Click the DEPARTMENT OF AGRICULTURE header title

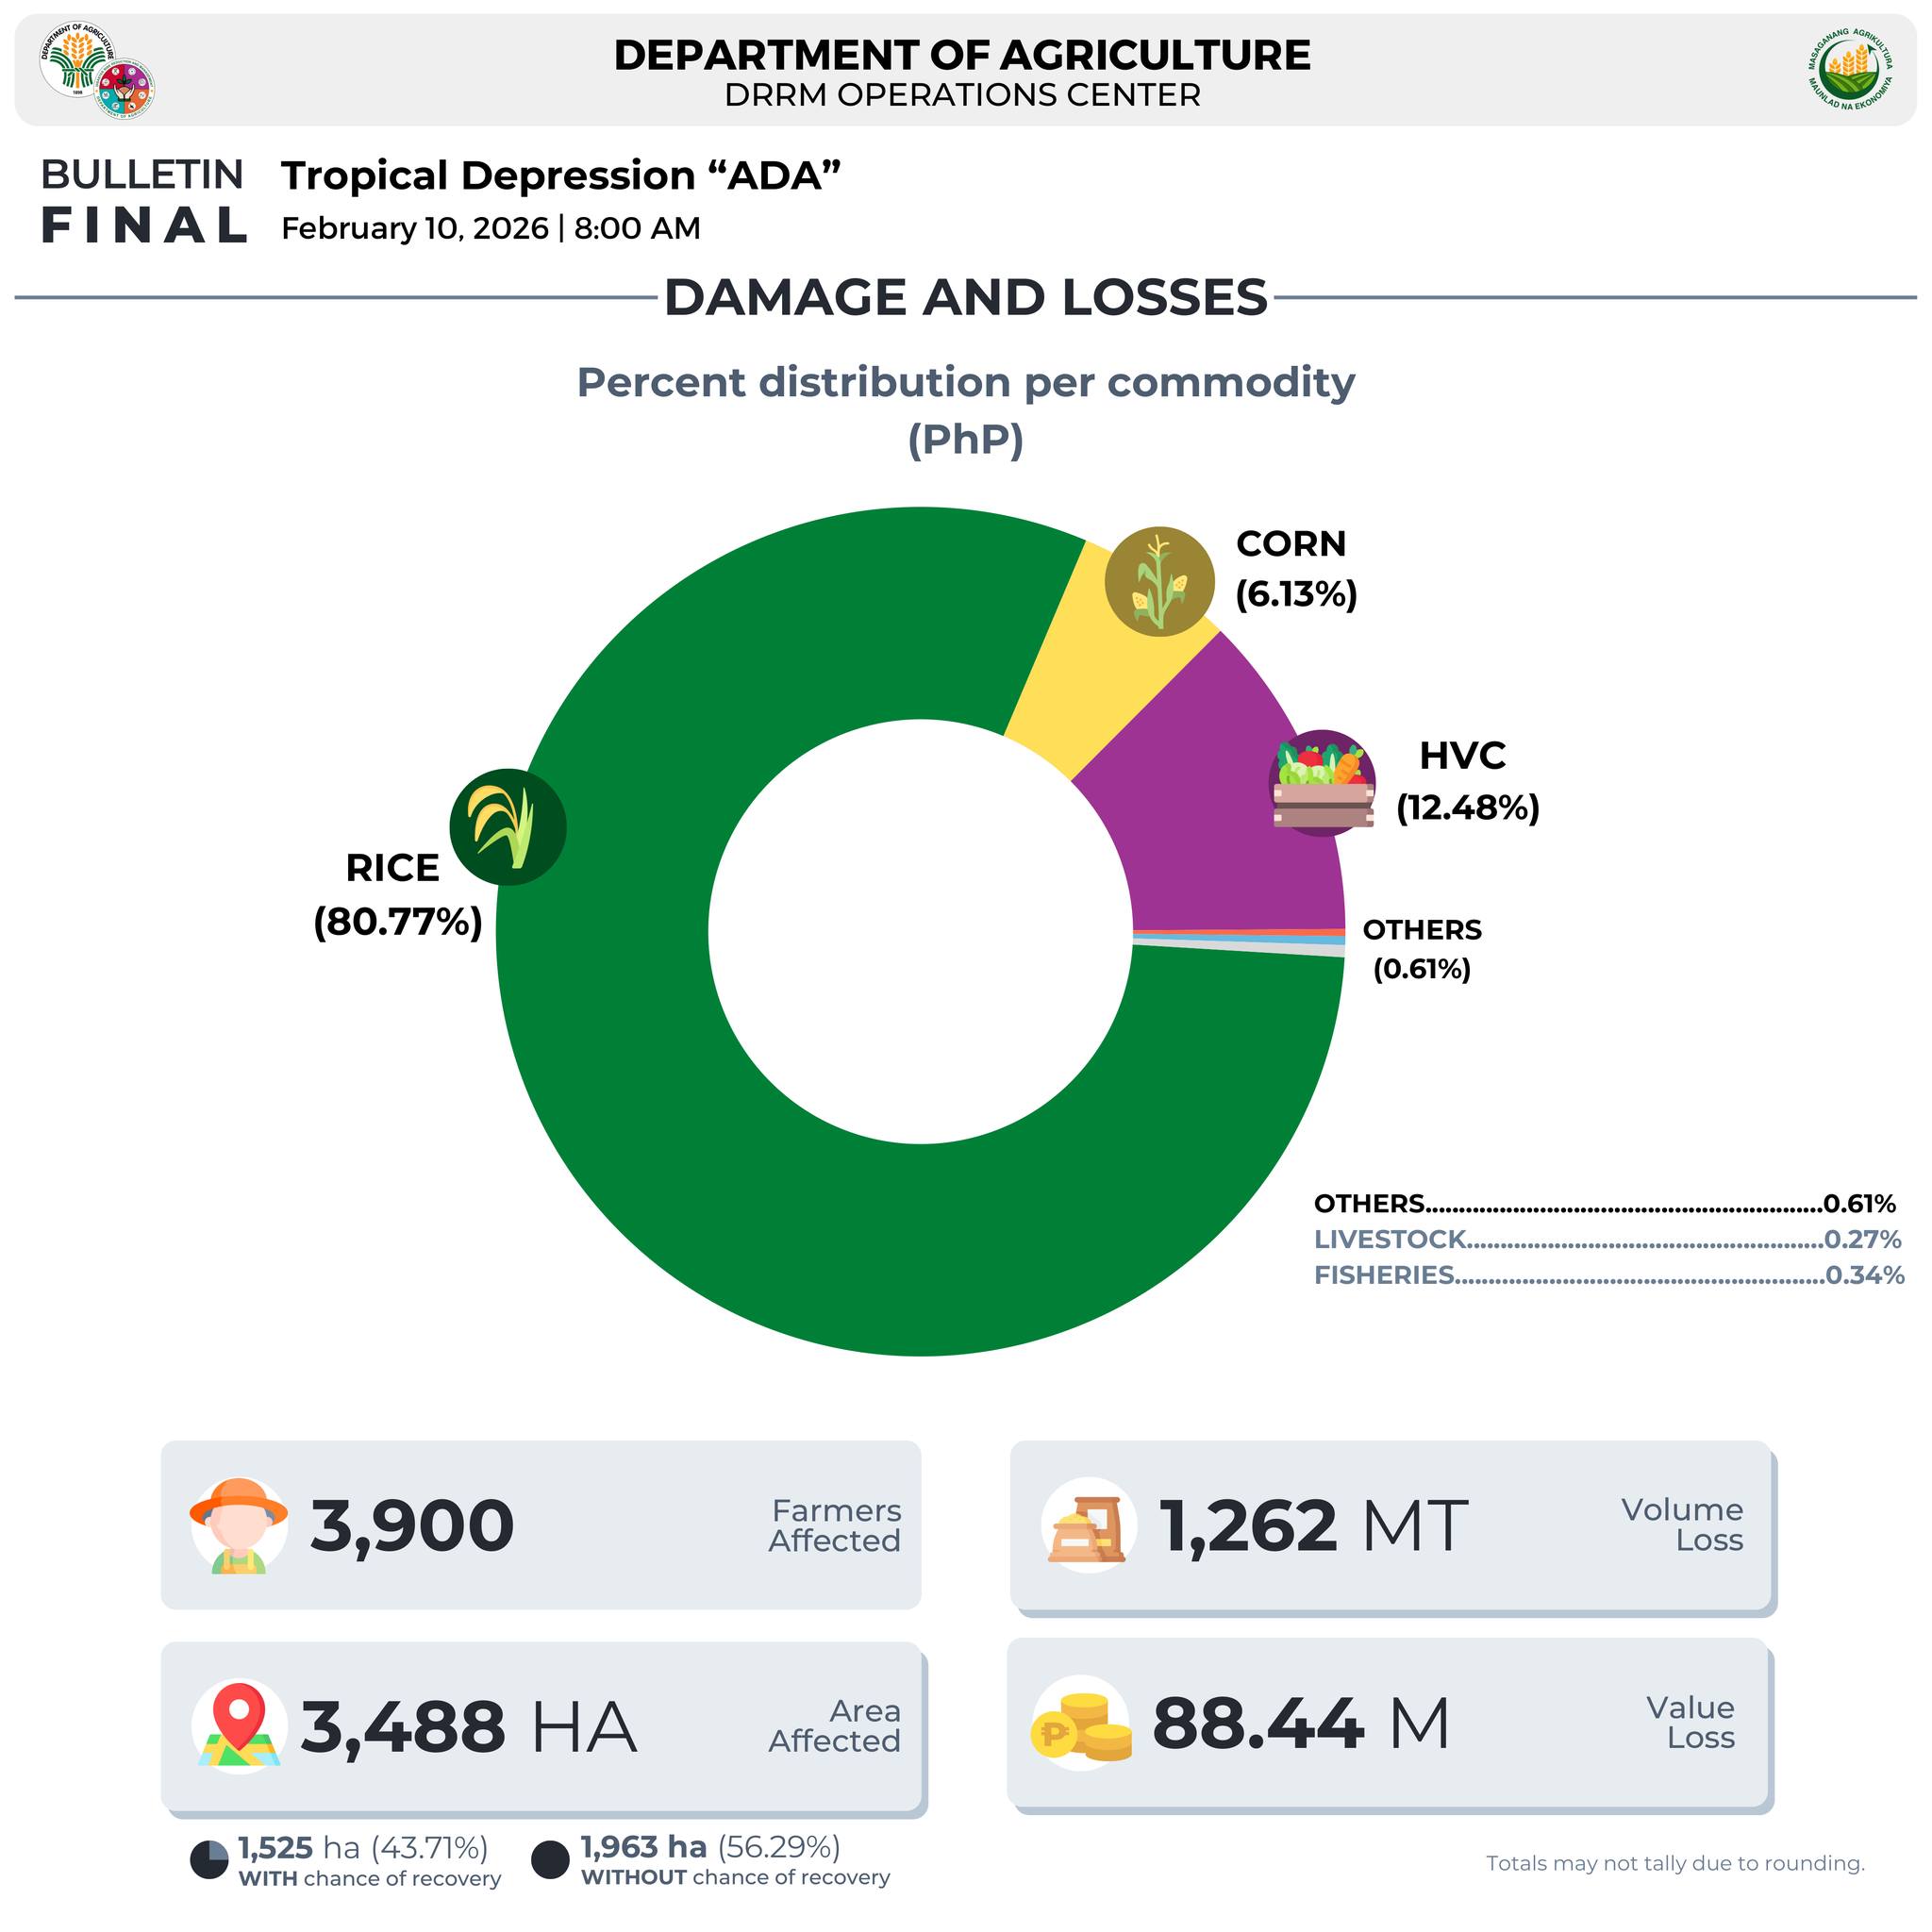(x=962, y=55)
